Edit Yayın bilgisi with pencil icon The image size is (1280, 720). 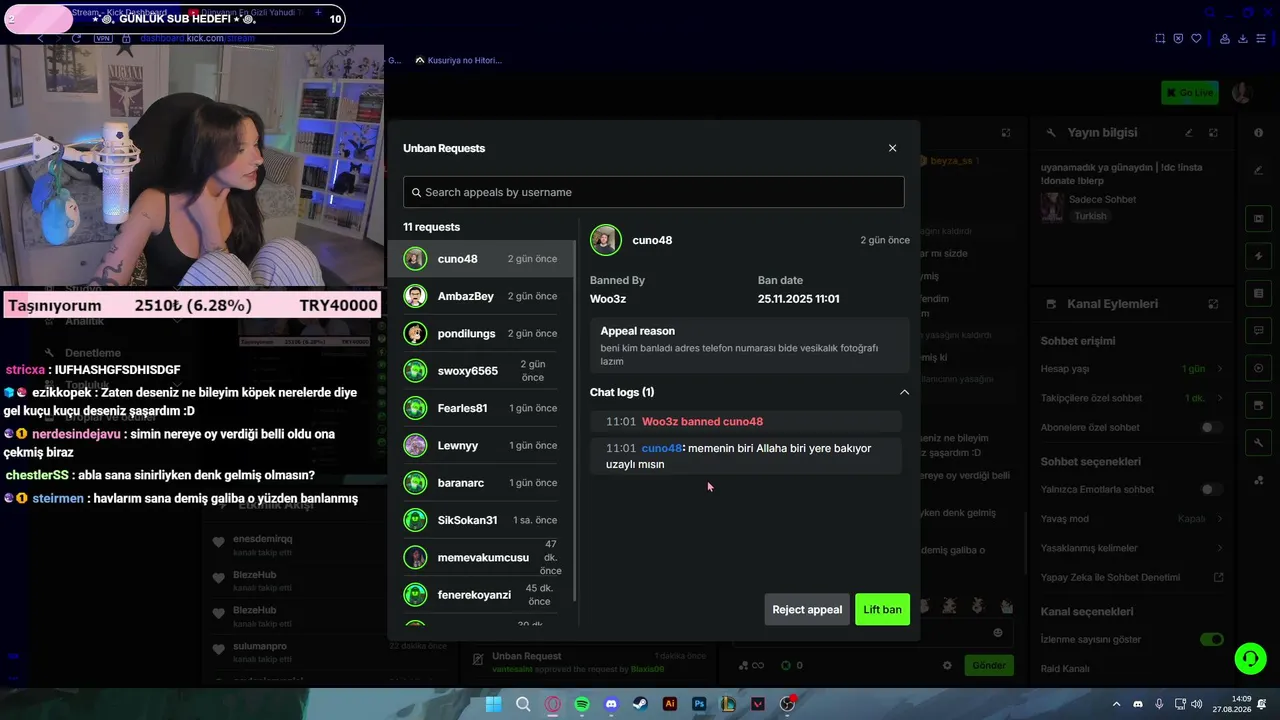[x=1189, y=132]
